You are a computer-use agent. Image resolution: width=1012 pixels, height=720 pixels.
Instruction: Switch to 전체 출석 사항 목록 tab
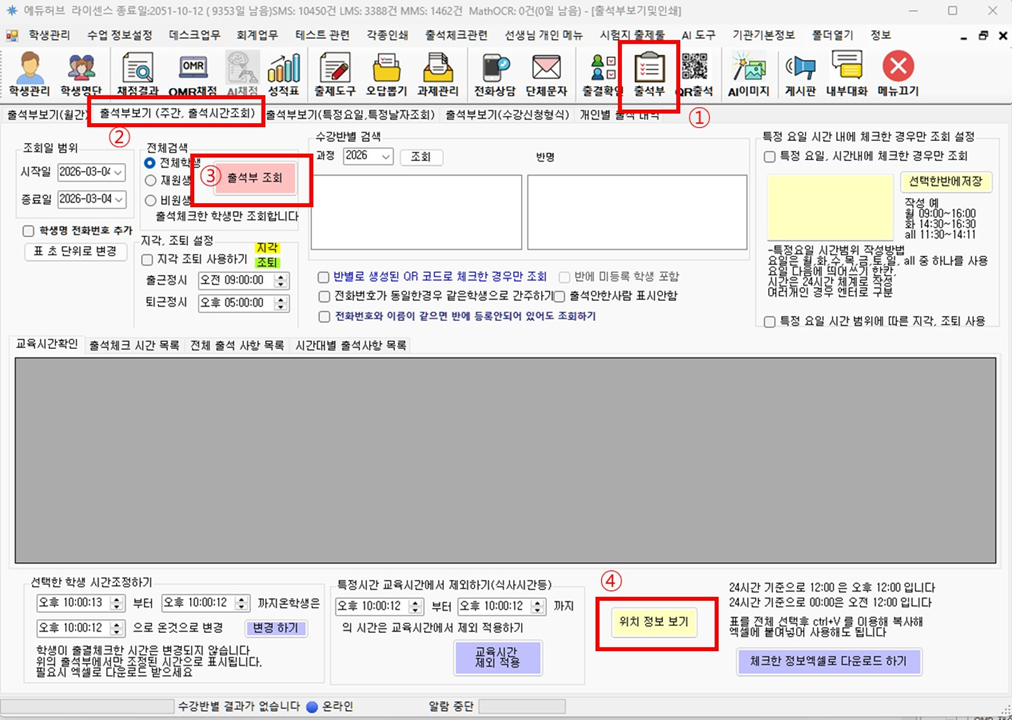237,345
